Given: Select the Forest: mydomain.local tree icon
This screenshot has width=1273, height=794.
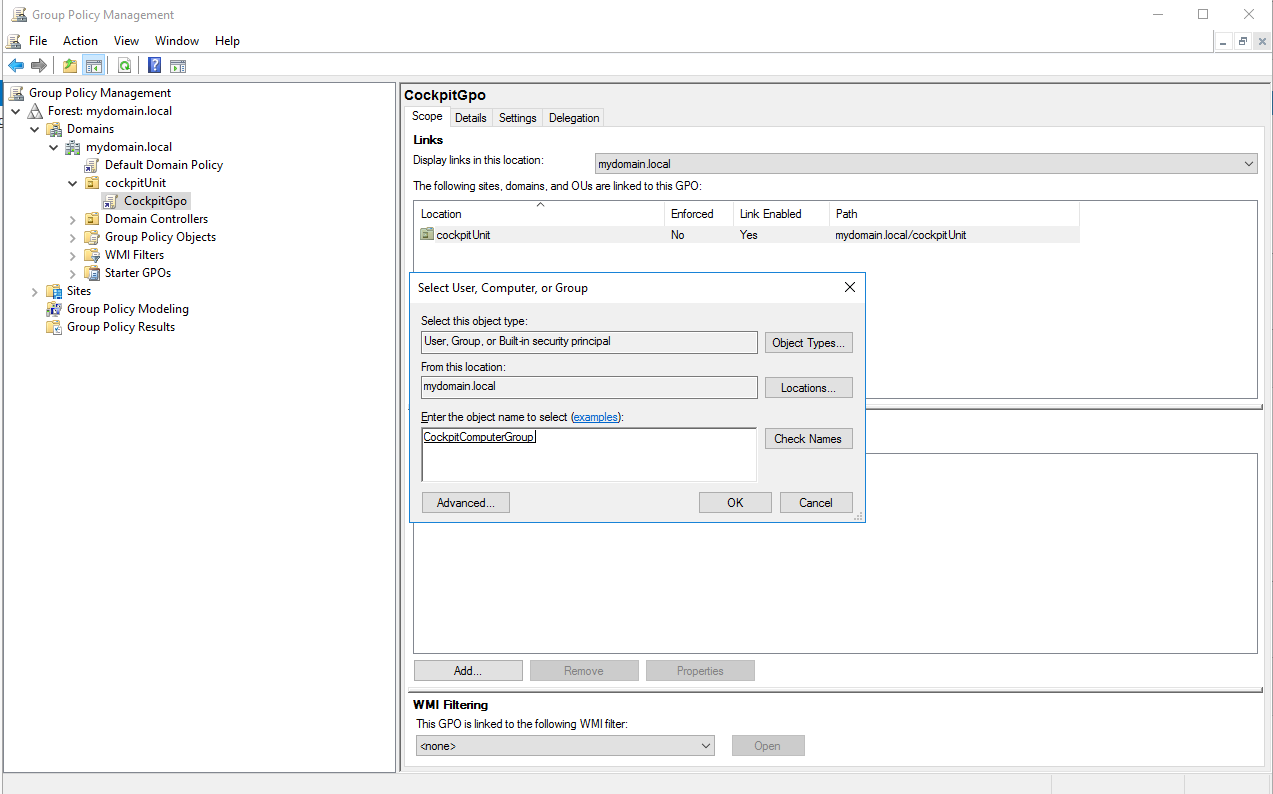Looking at the screenshot, I should coord(36,111).
